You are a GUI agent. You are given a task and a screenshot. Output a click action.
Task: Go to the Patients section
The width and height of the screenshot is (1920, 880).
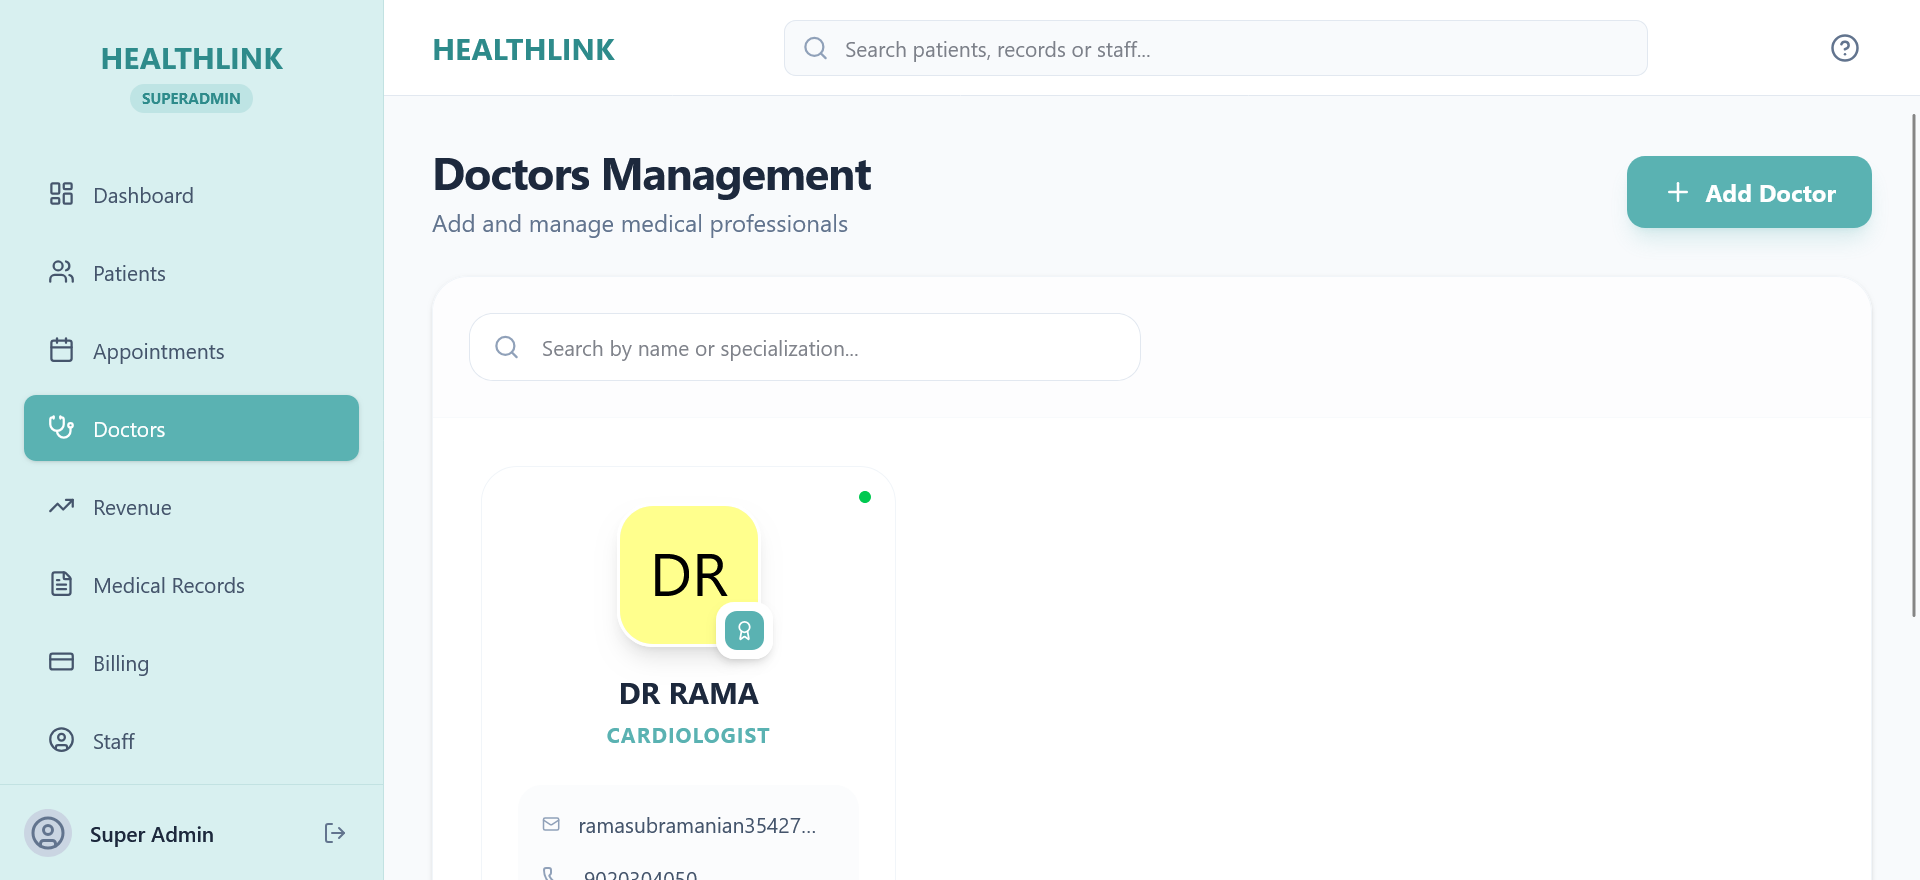click(x=191, y=273)
